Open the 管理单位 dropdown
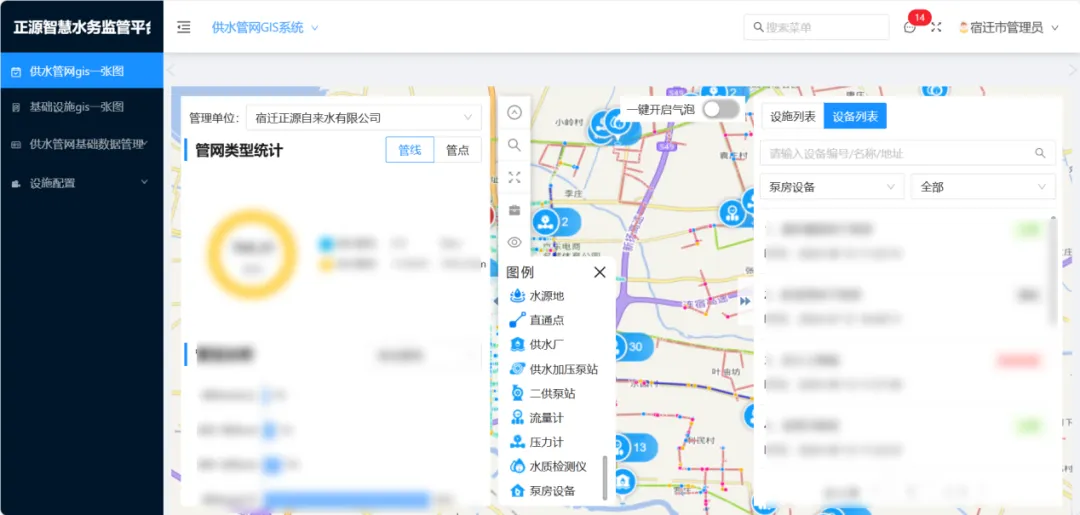Image resolution: width=1080 pixels, height=515 pixels. point(363,118)
